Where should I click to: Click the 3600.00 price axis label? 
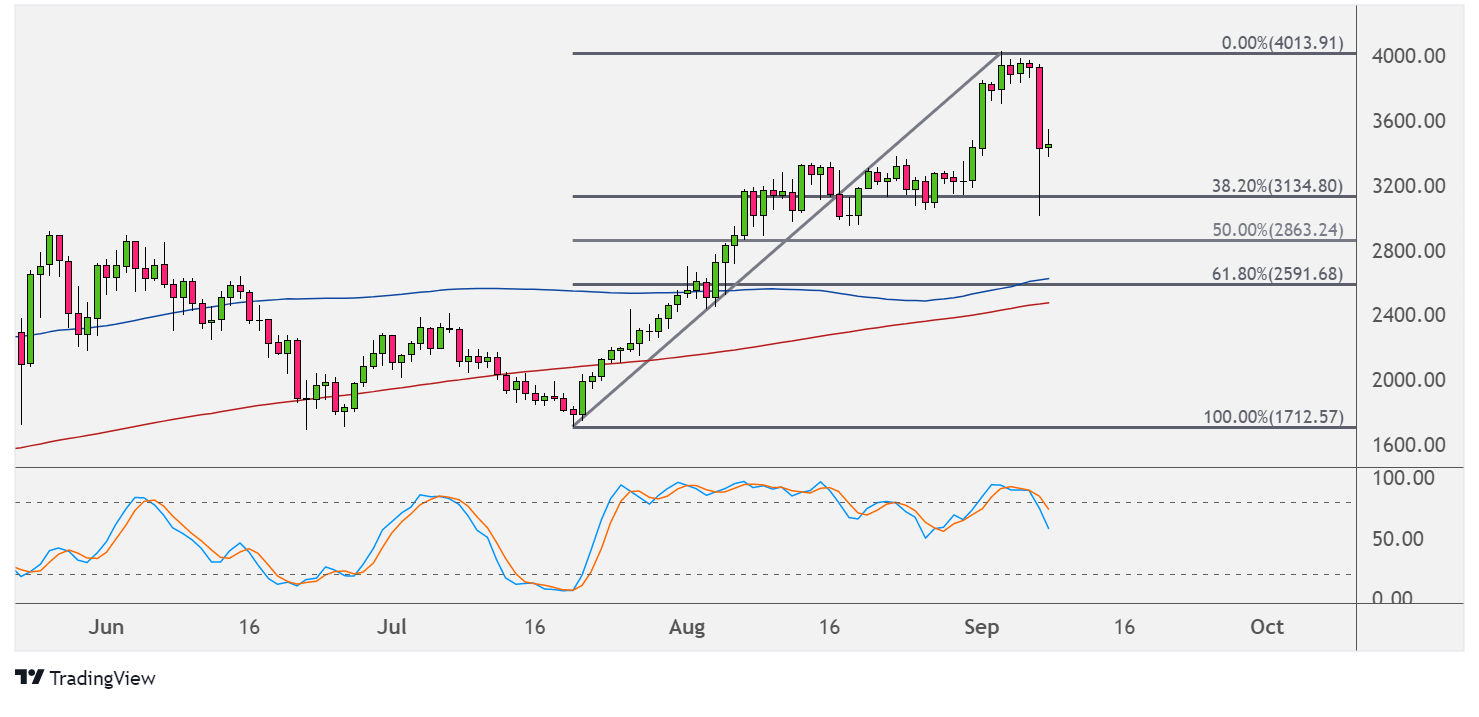(1411, 121)
